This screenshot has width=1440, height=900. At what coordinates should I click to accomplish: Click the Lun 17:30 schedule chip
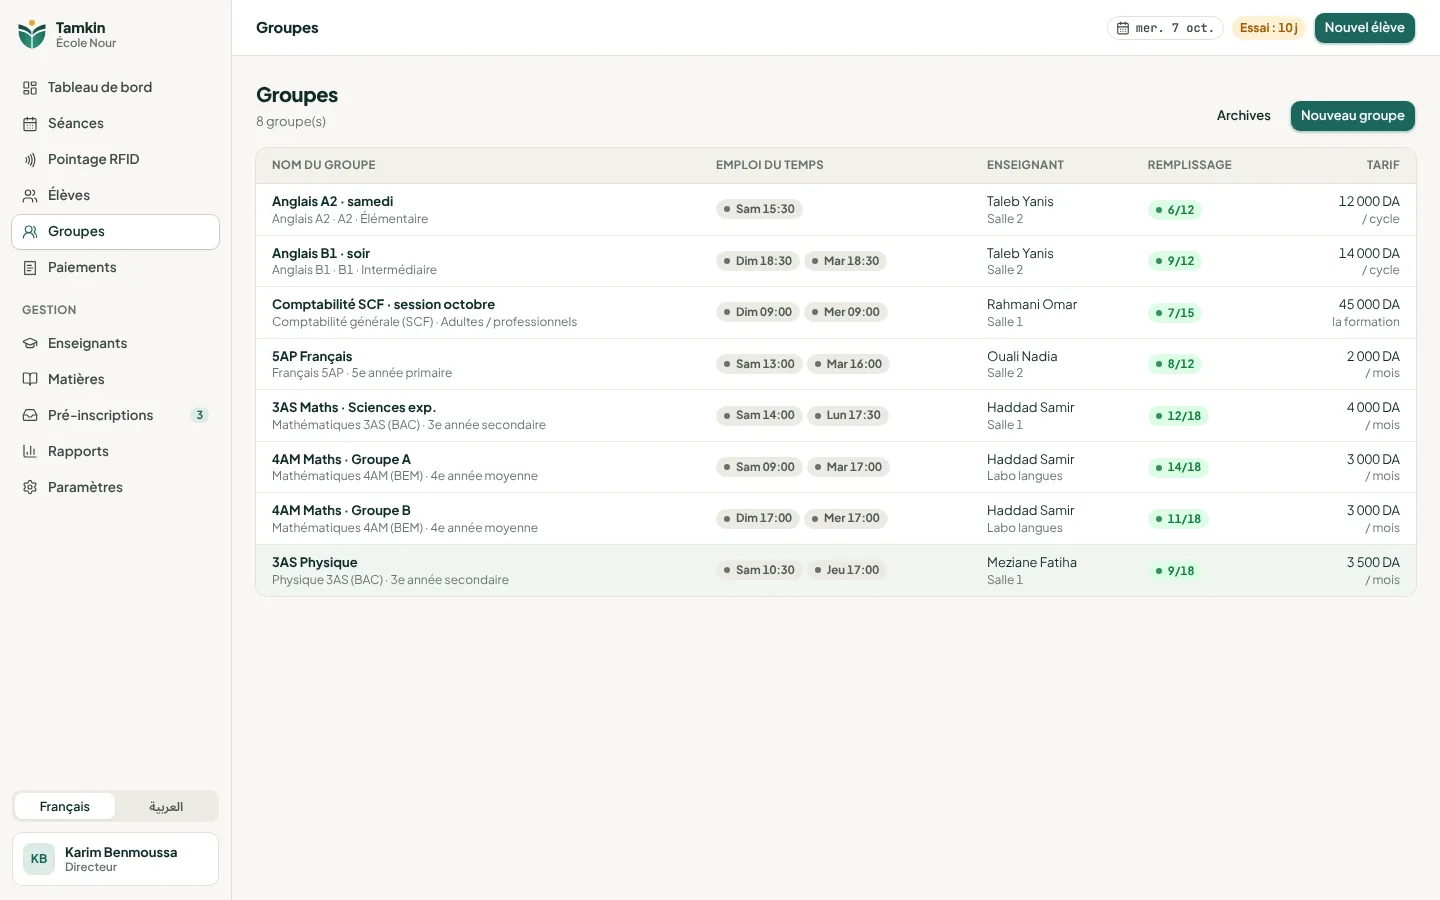(x=848, y=415)
